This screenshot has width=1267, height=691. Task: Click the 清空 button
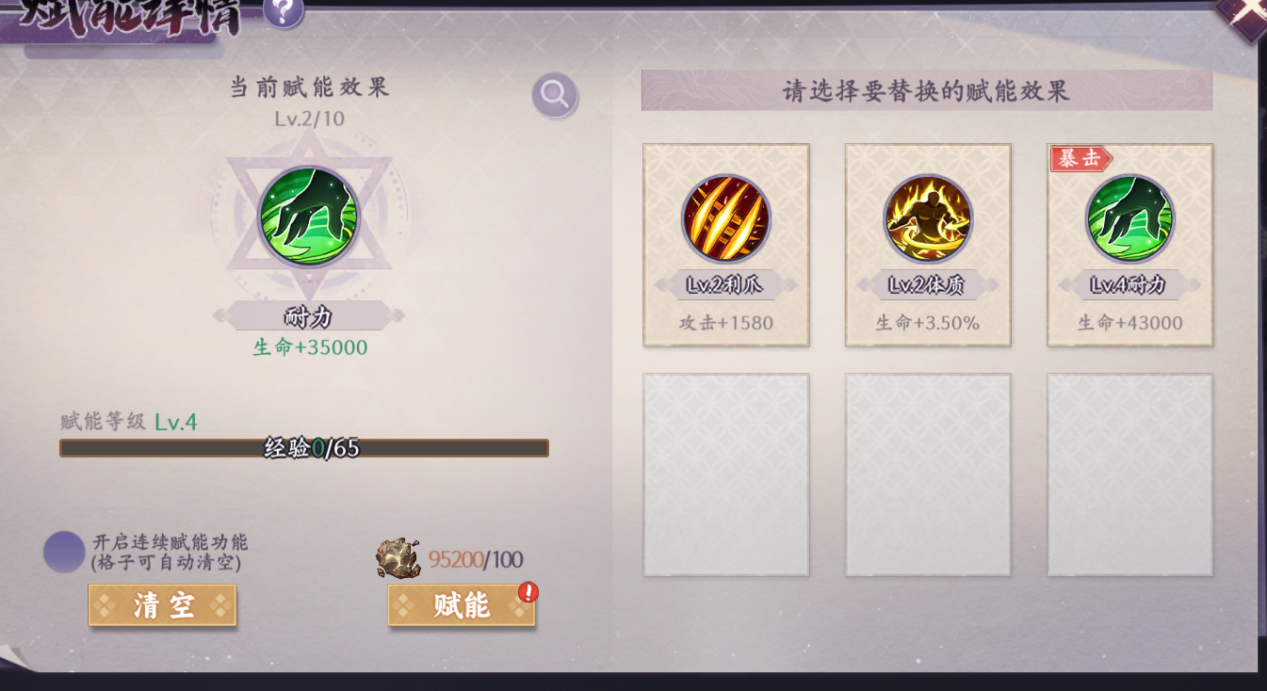162,605
